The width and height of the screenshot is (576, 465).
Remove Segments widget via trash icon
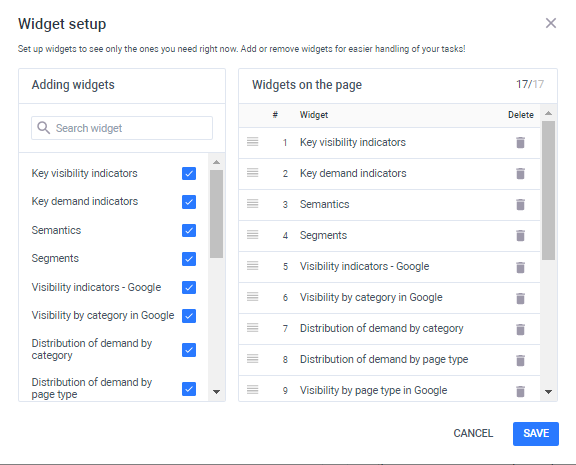(520, 235)
